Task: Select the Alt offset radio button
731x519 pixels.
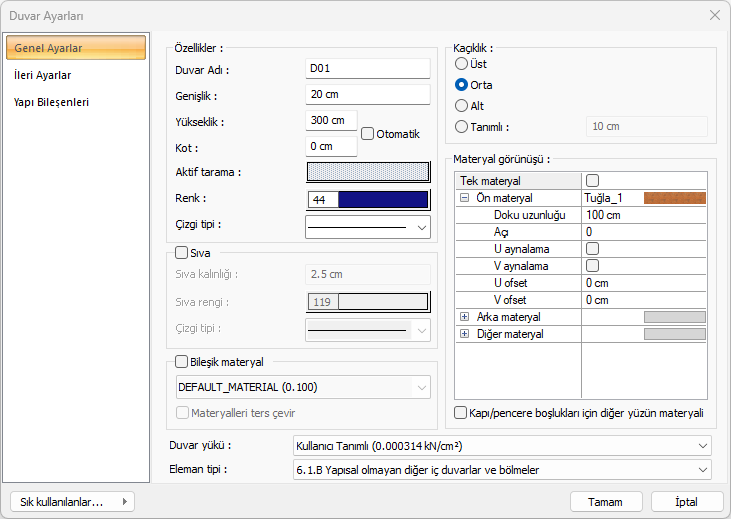Action: pos(461,105)
